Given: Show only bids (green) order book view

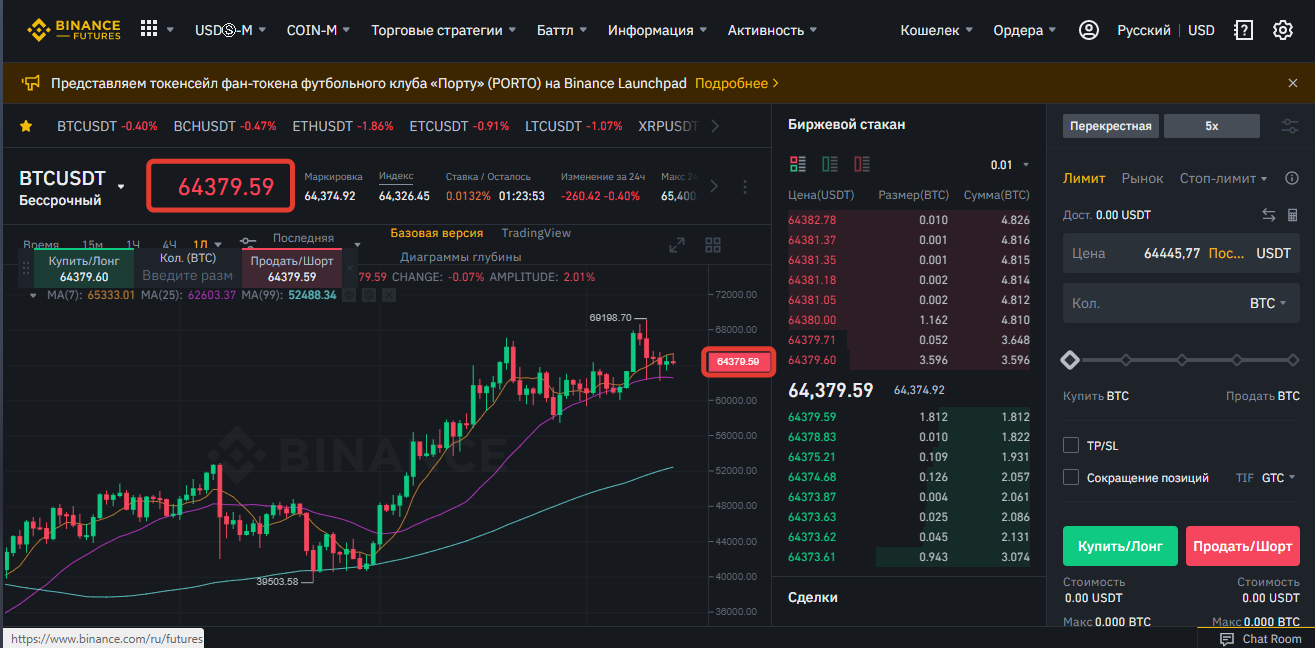Looking at the screenshot, I should click(829, 164).
